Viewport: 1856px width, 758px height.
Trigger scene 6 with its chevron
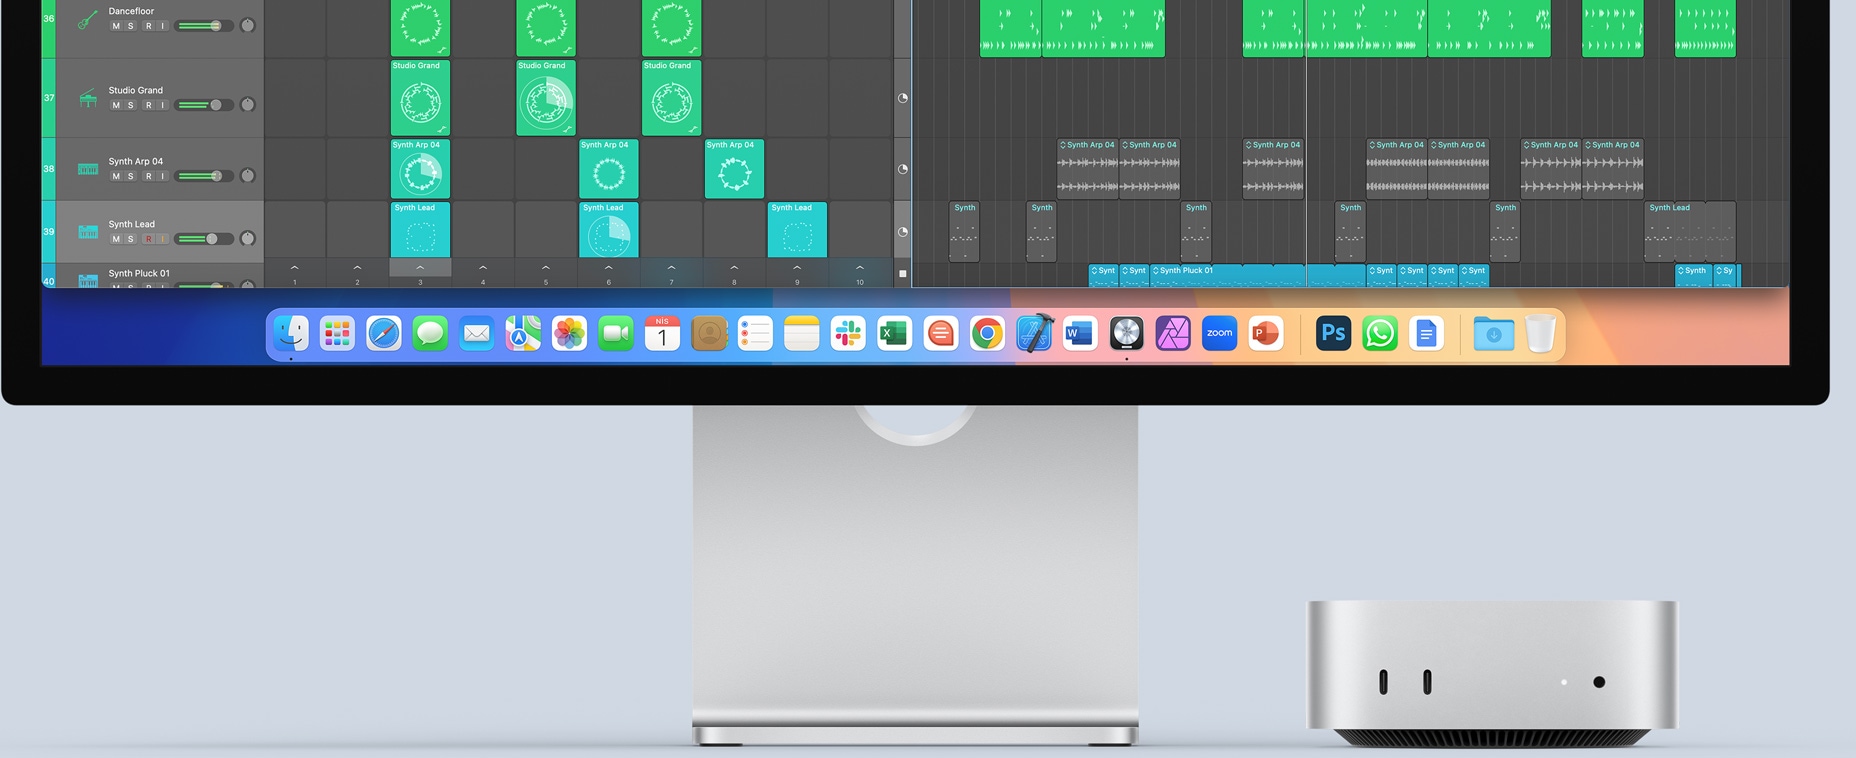click(x=609, y=268)
